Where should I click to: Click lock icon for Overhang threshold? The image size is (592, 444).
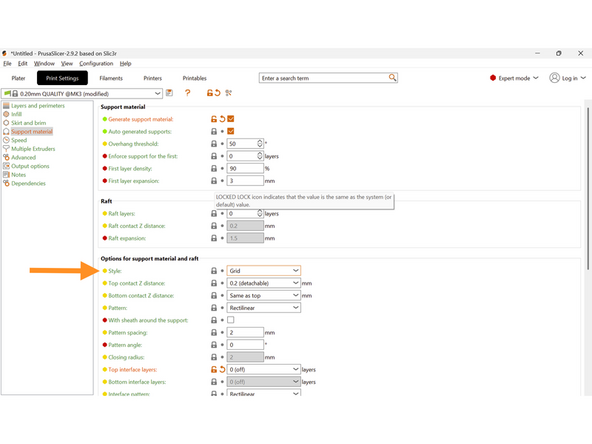pyautogui.click(x=214, y=144)
